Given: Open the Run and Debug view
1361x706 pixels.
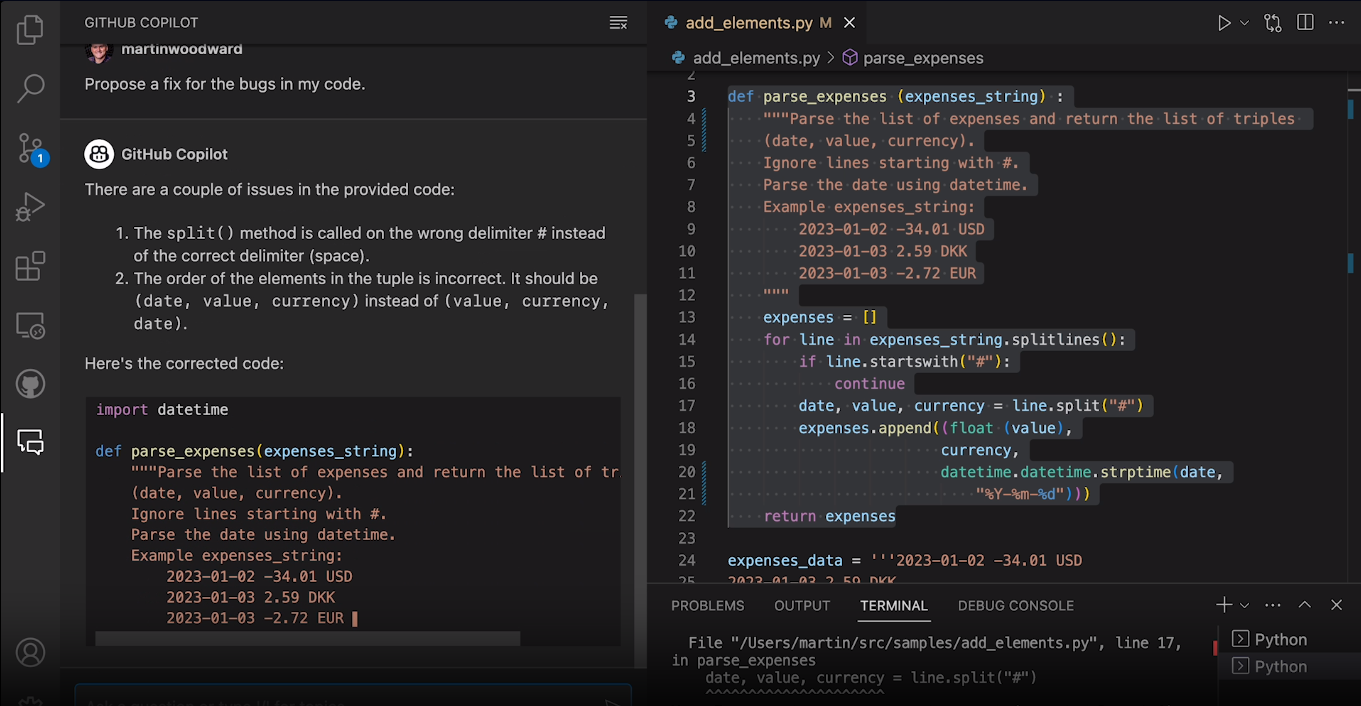Looking at the screenshot, I should point(29,207).
